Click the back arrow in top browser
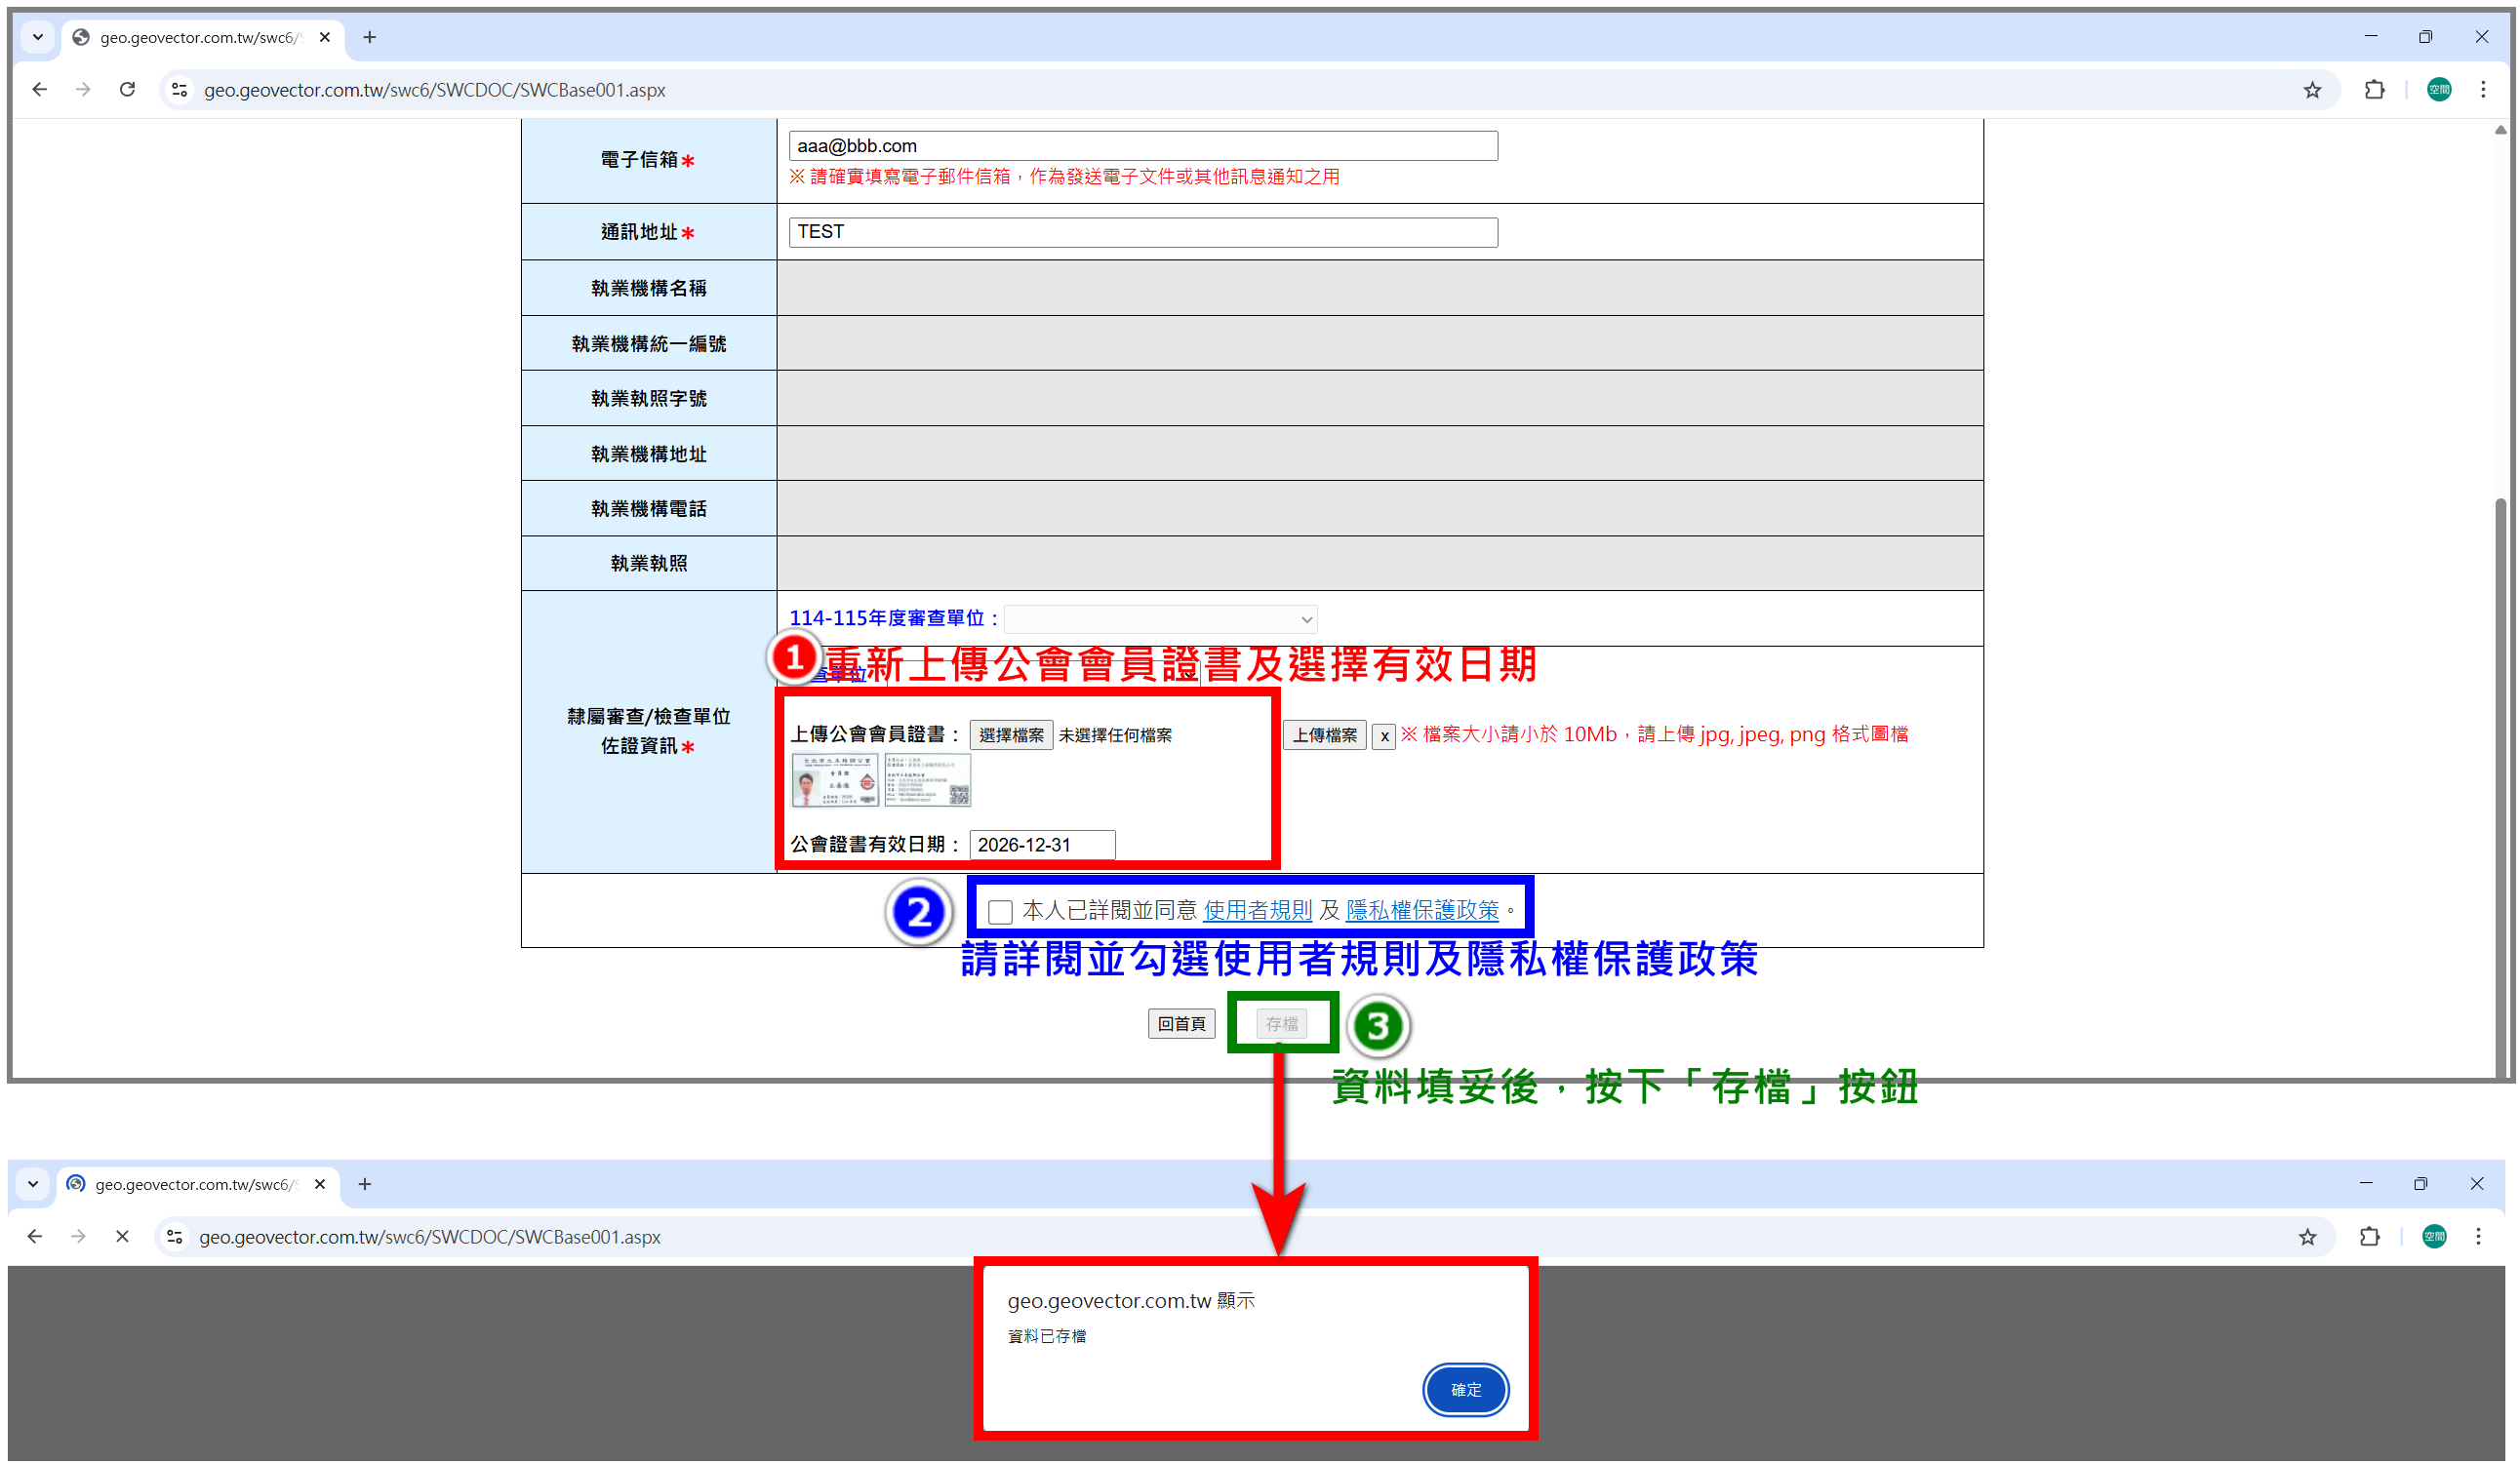This screenshot has height=1464, width=2520. pyautogui.click(x=39, y=90)
